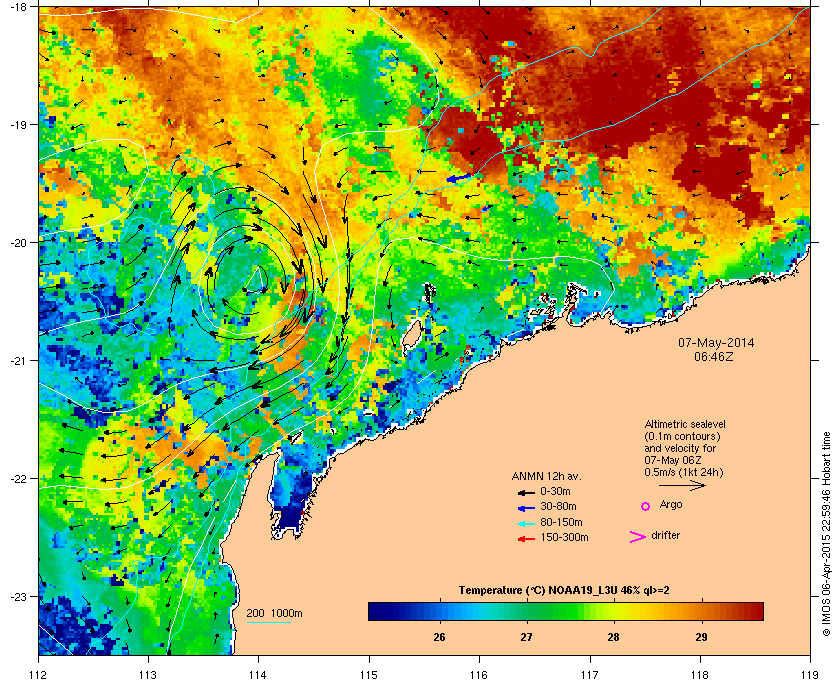The height and width of the screenshot is (680, 840).
Task: Click the colorbar tick label '26'
Action: pos(439,637)
